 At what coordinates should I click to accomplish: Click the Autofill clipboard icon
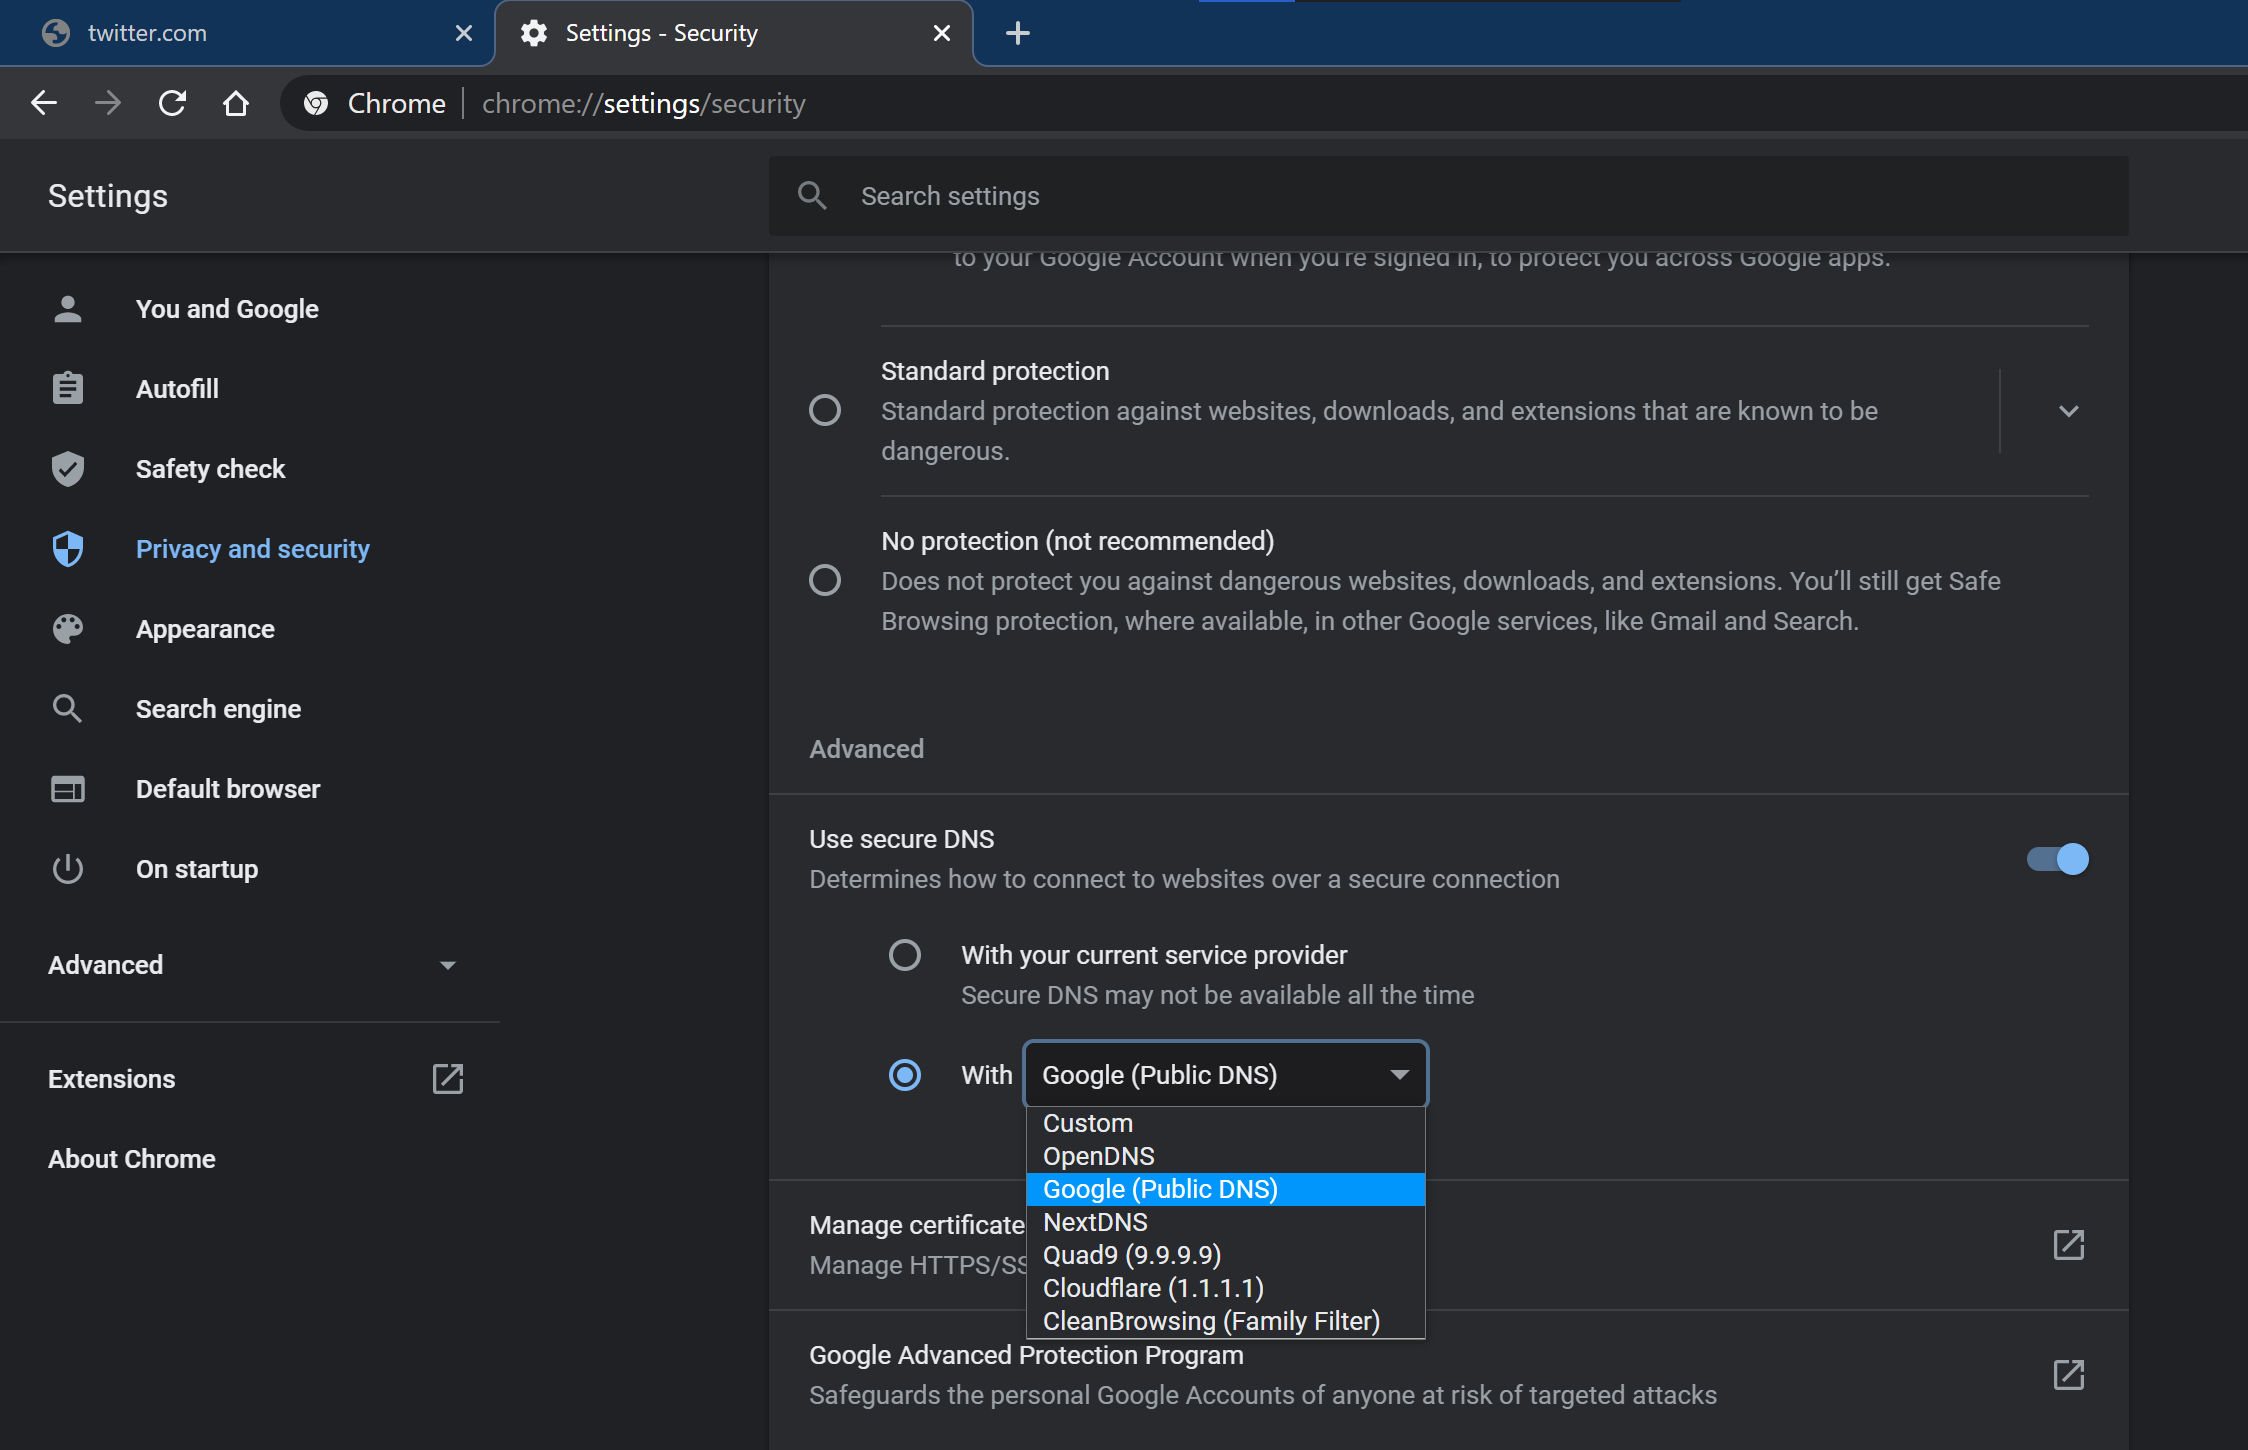pos(68,389)
